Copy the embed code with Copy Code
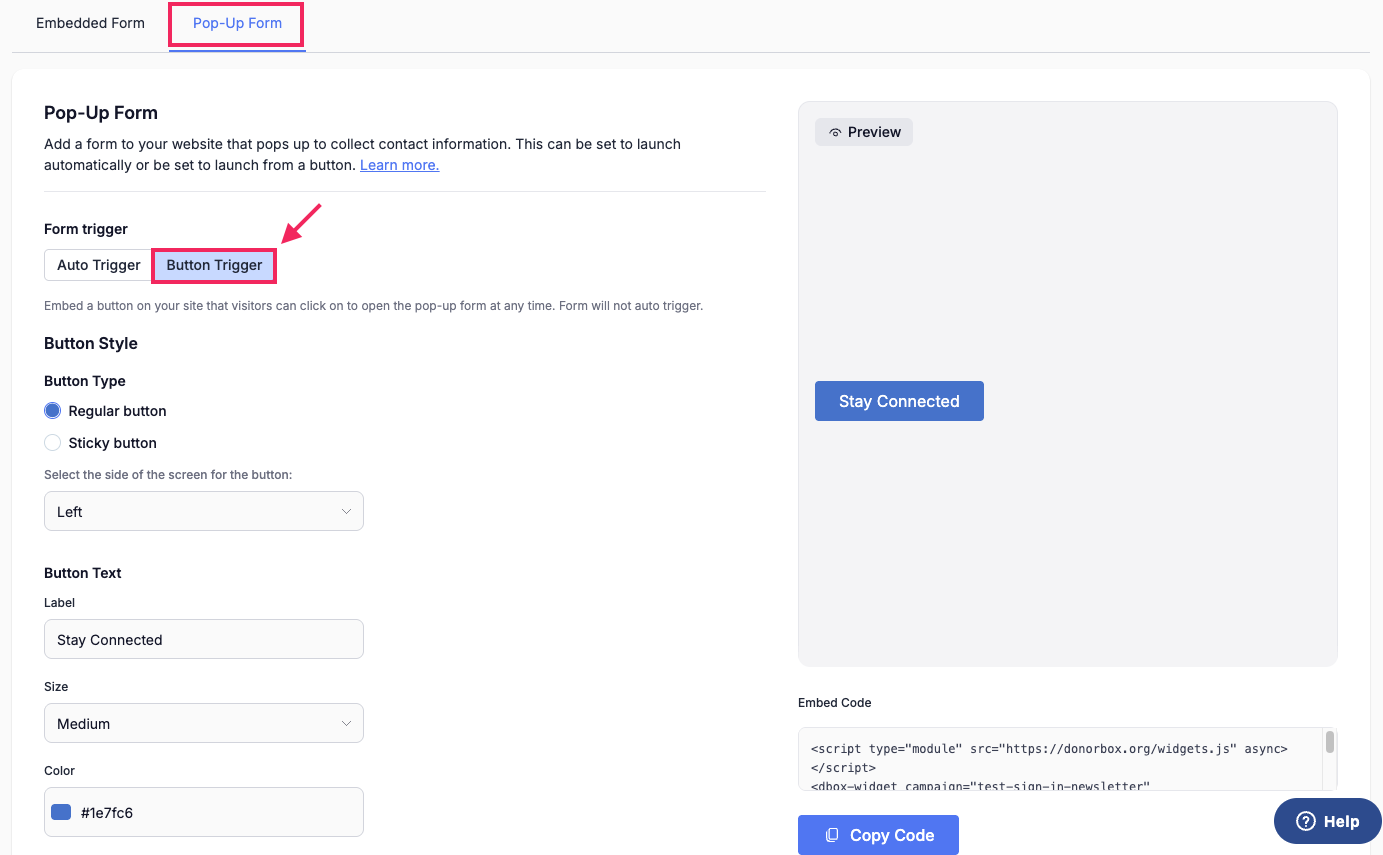1383x855 pixels. point(878,835)
